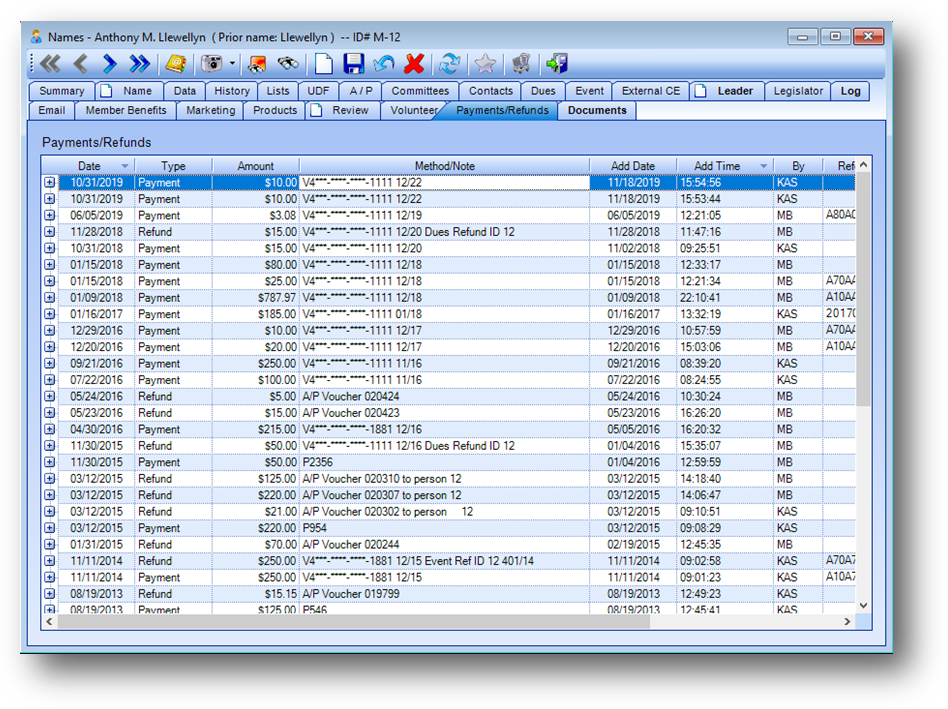Switch to the Email tab
948x709 pixels.
coord(51,110)
